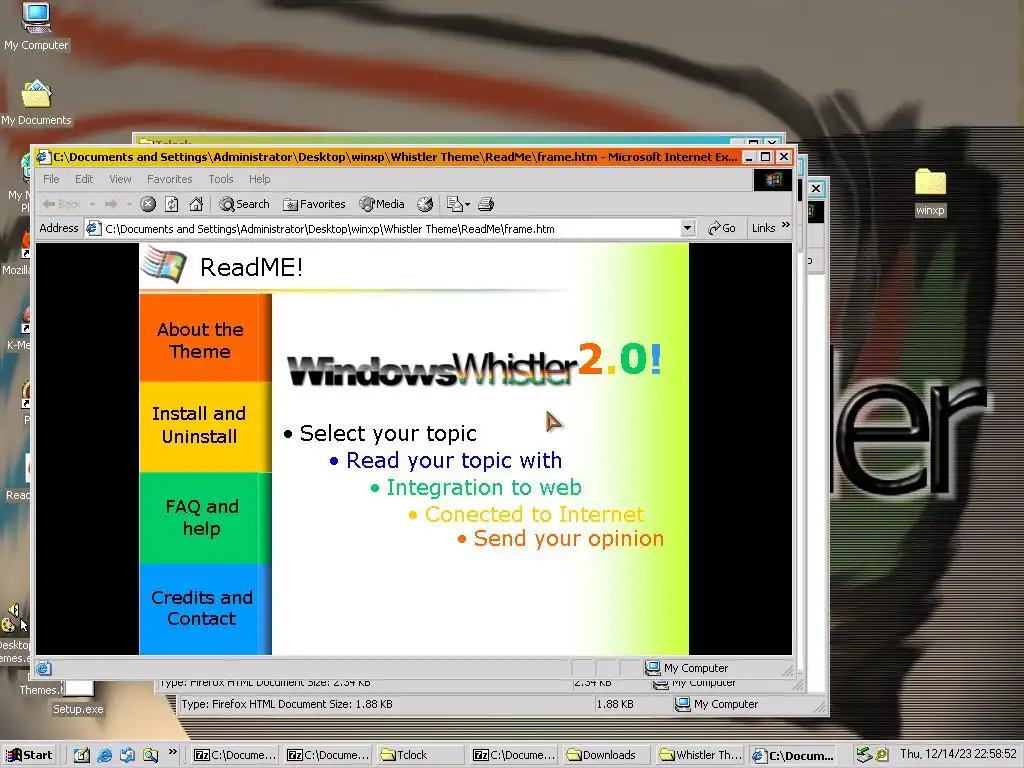Open Credits and Contact section
Image resolution: width=1024 pixels, height=768 pixels.
205,609
